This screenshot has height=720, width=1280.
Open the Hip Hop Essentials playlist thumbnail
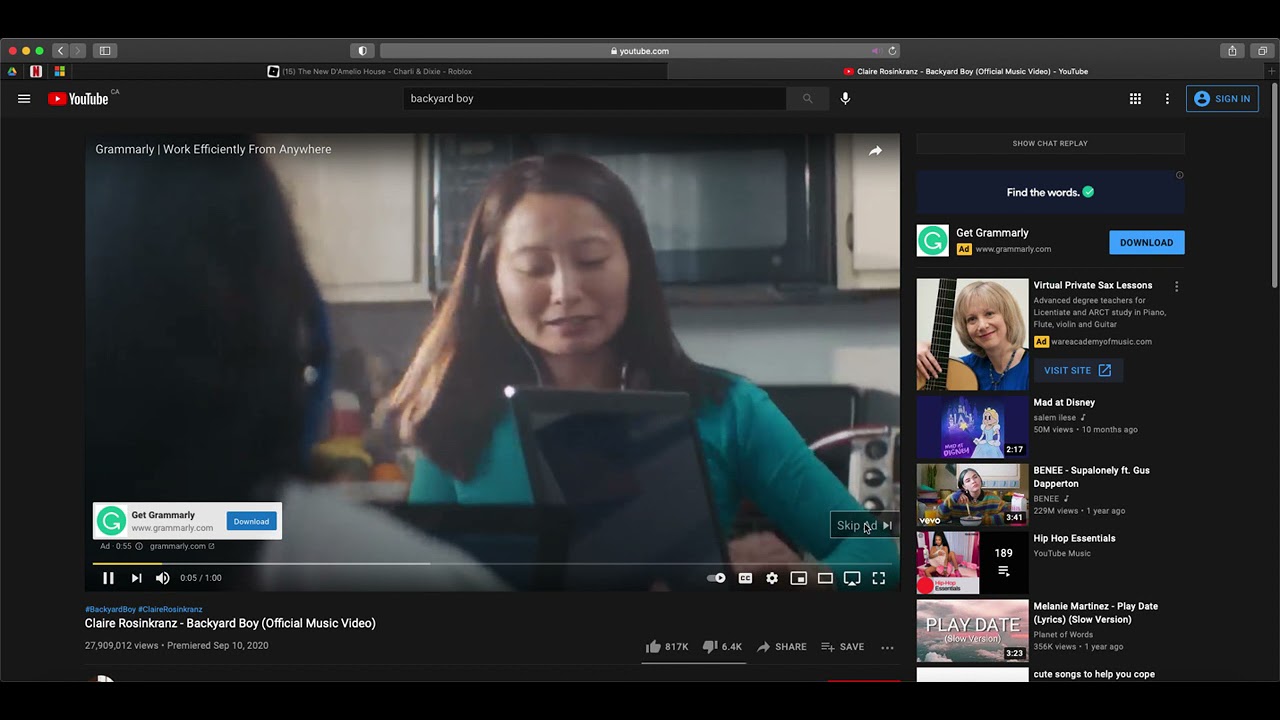pos(972,563)
